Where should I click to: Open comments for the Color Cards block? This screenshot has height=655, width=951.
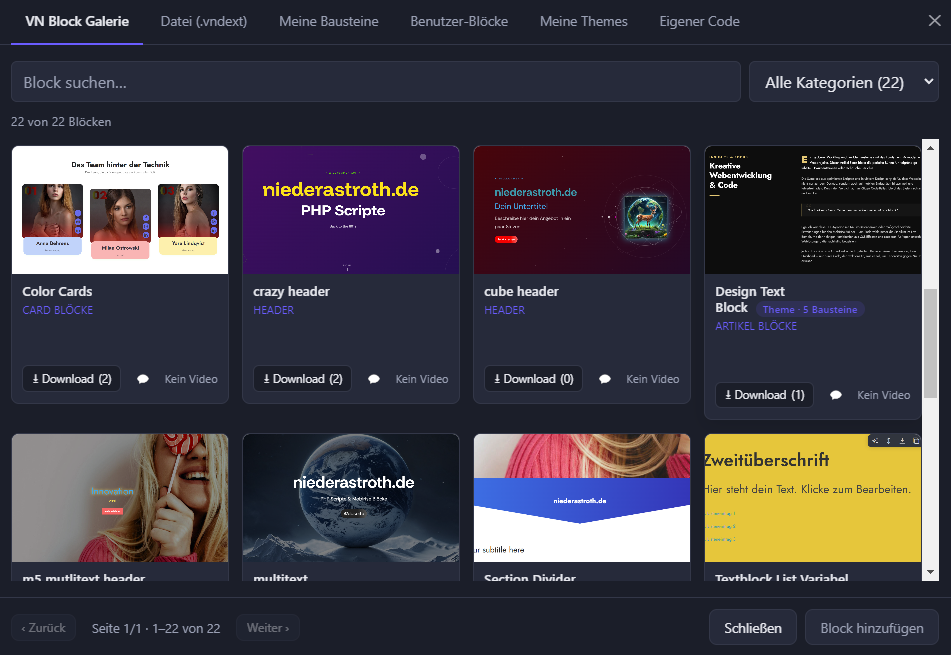click(x=143, y=379)
